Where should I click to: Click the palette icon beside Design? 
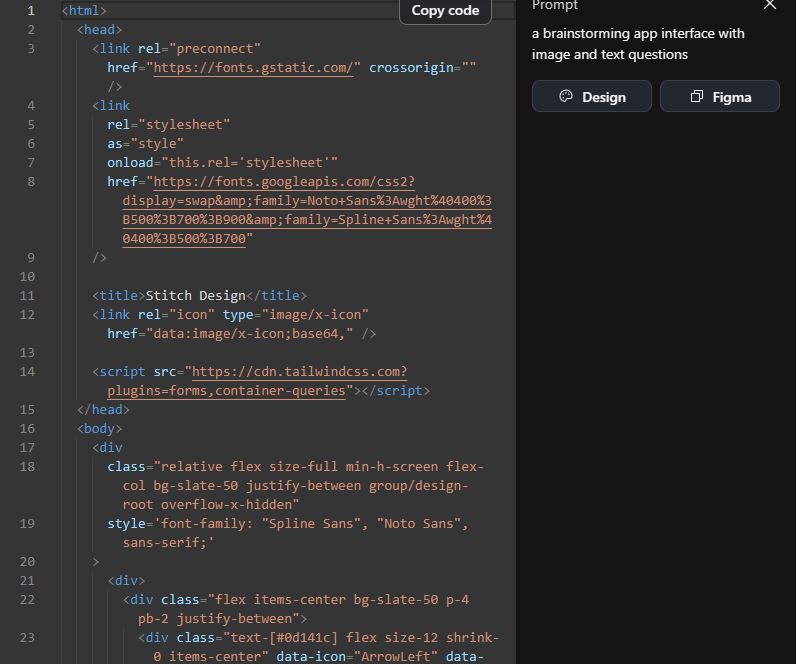pyautogui.click(x=566, y=97)
